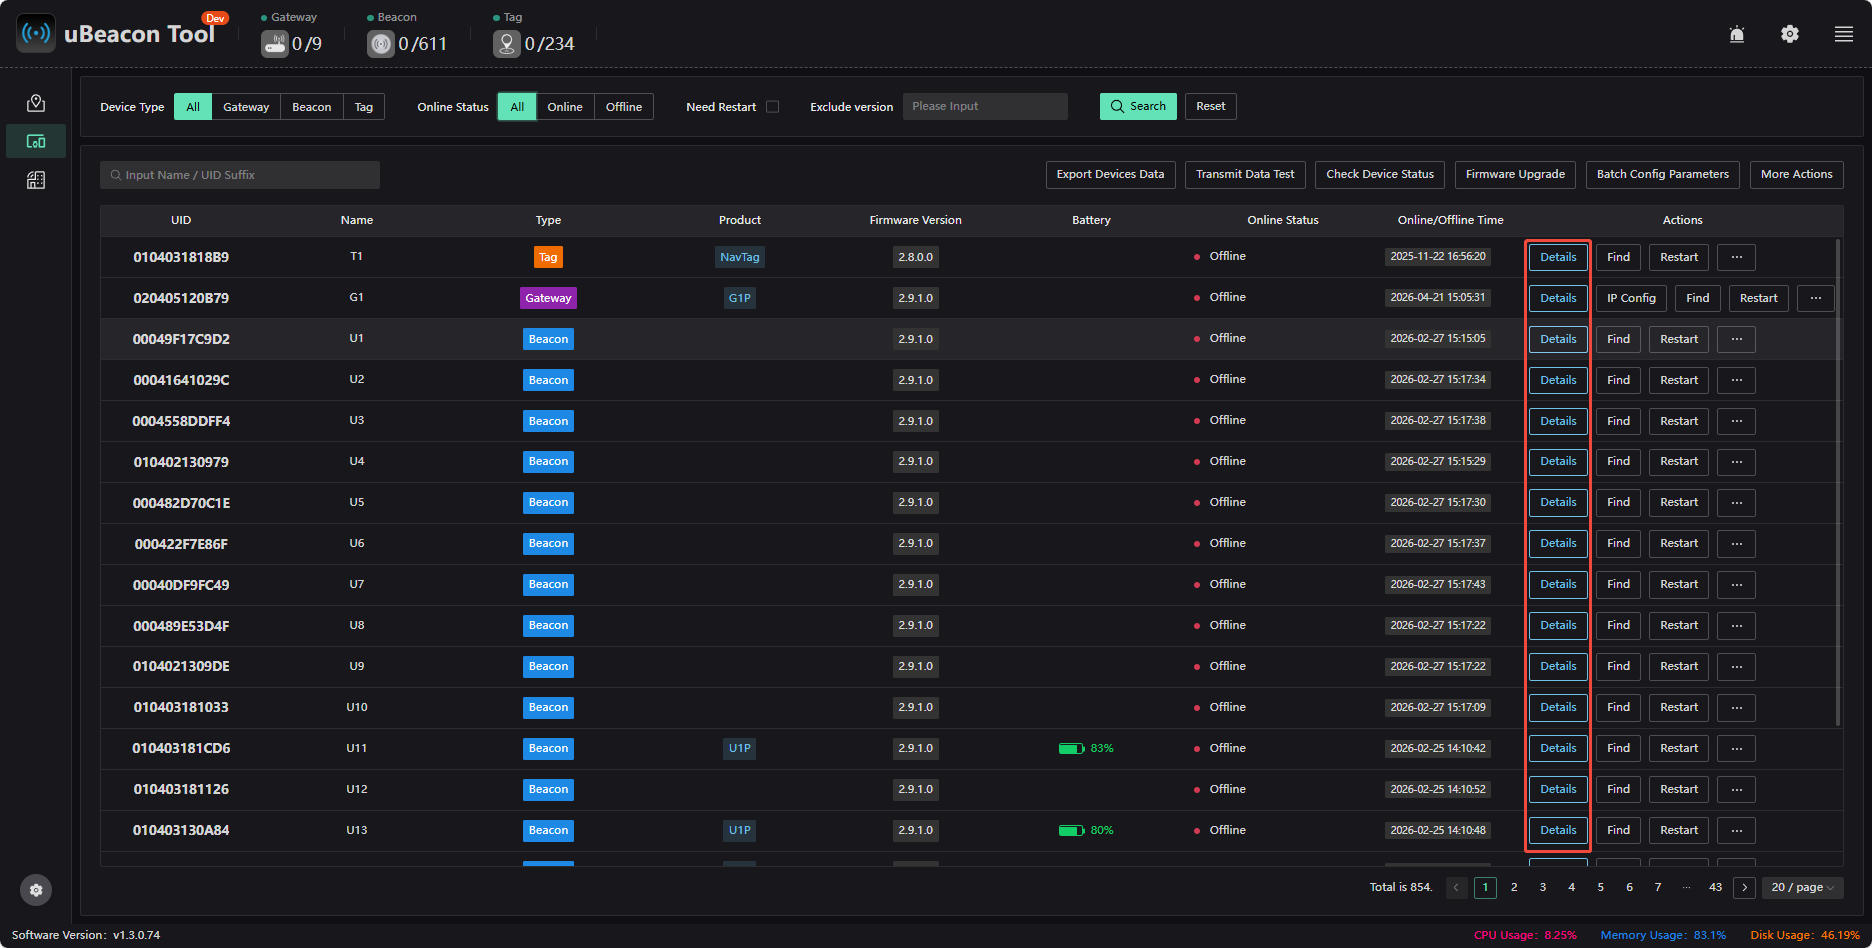Enable the Need Restart checkbox

point(772,107)
